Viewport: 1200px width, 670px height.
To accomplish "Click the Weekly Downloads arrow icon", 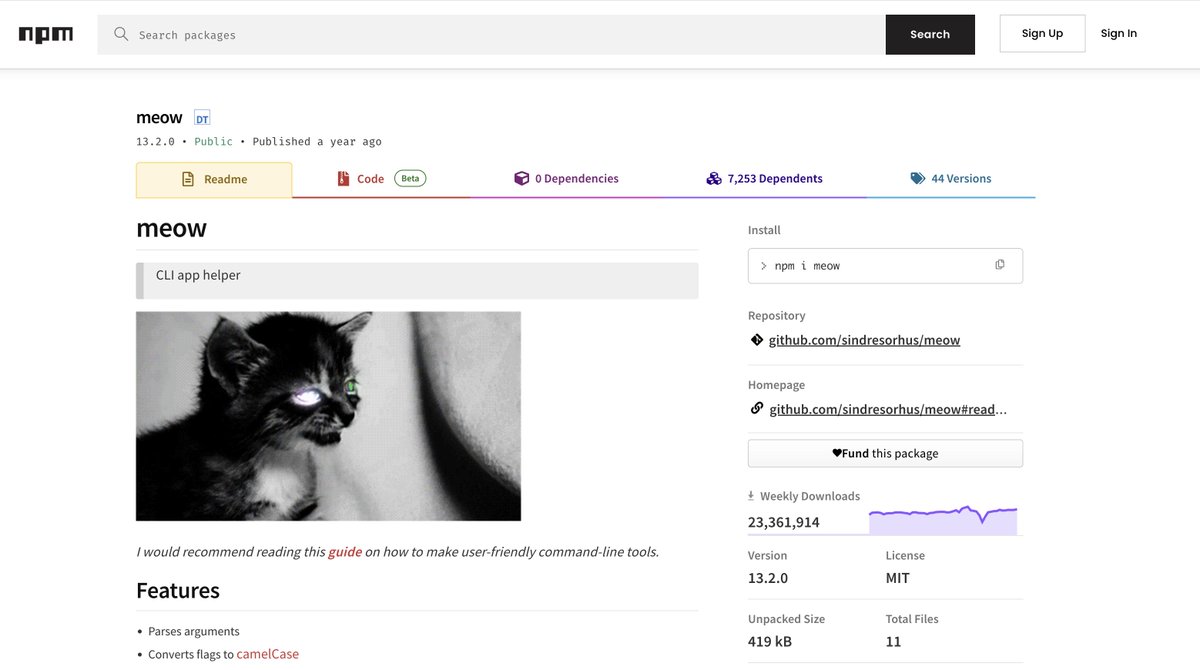I will coord(751,496).
